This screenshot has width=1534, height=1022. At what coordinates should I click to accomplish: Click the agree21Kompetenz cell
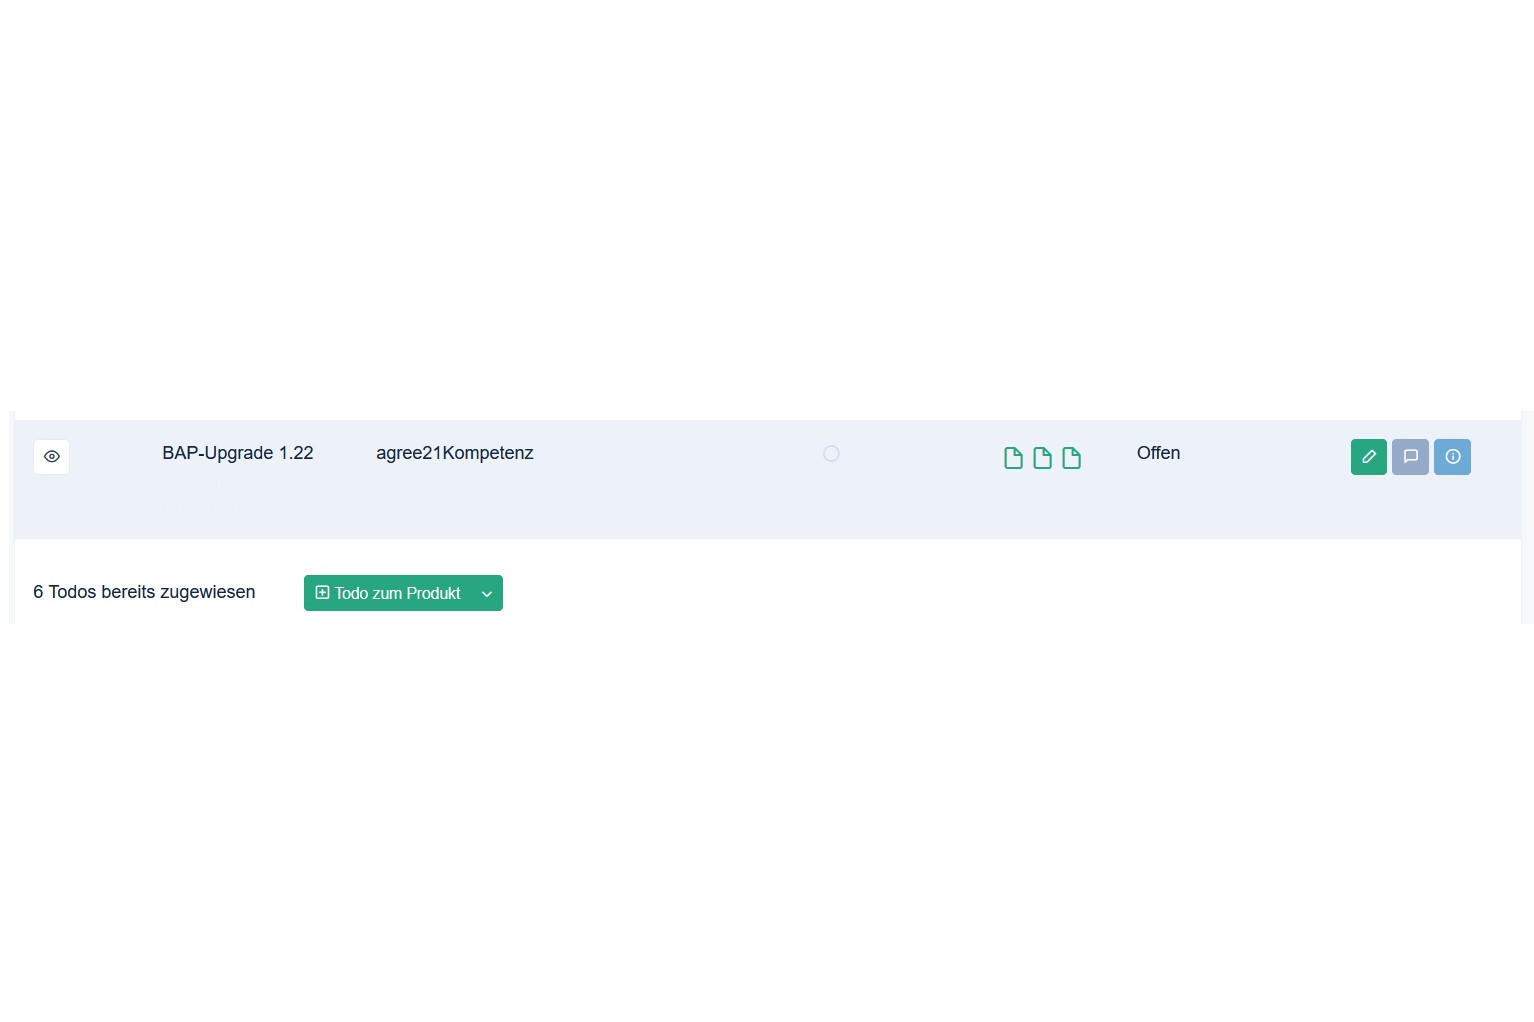pyautogui.click(x=455, y=453)
